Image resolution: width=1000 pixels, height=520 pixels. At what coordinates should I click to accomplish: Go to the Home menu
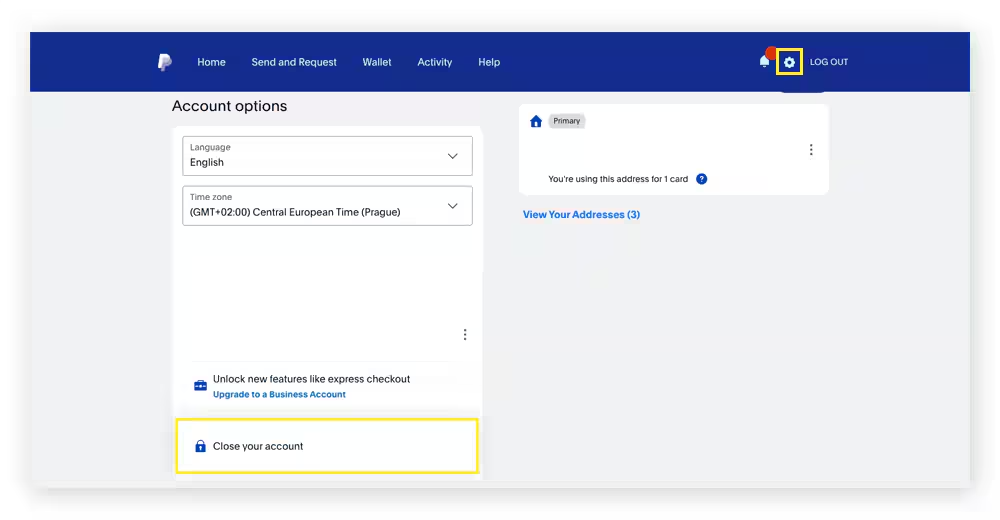point(211,62)
